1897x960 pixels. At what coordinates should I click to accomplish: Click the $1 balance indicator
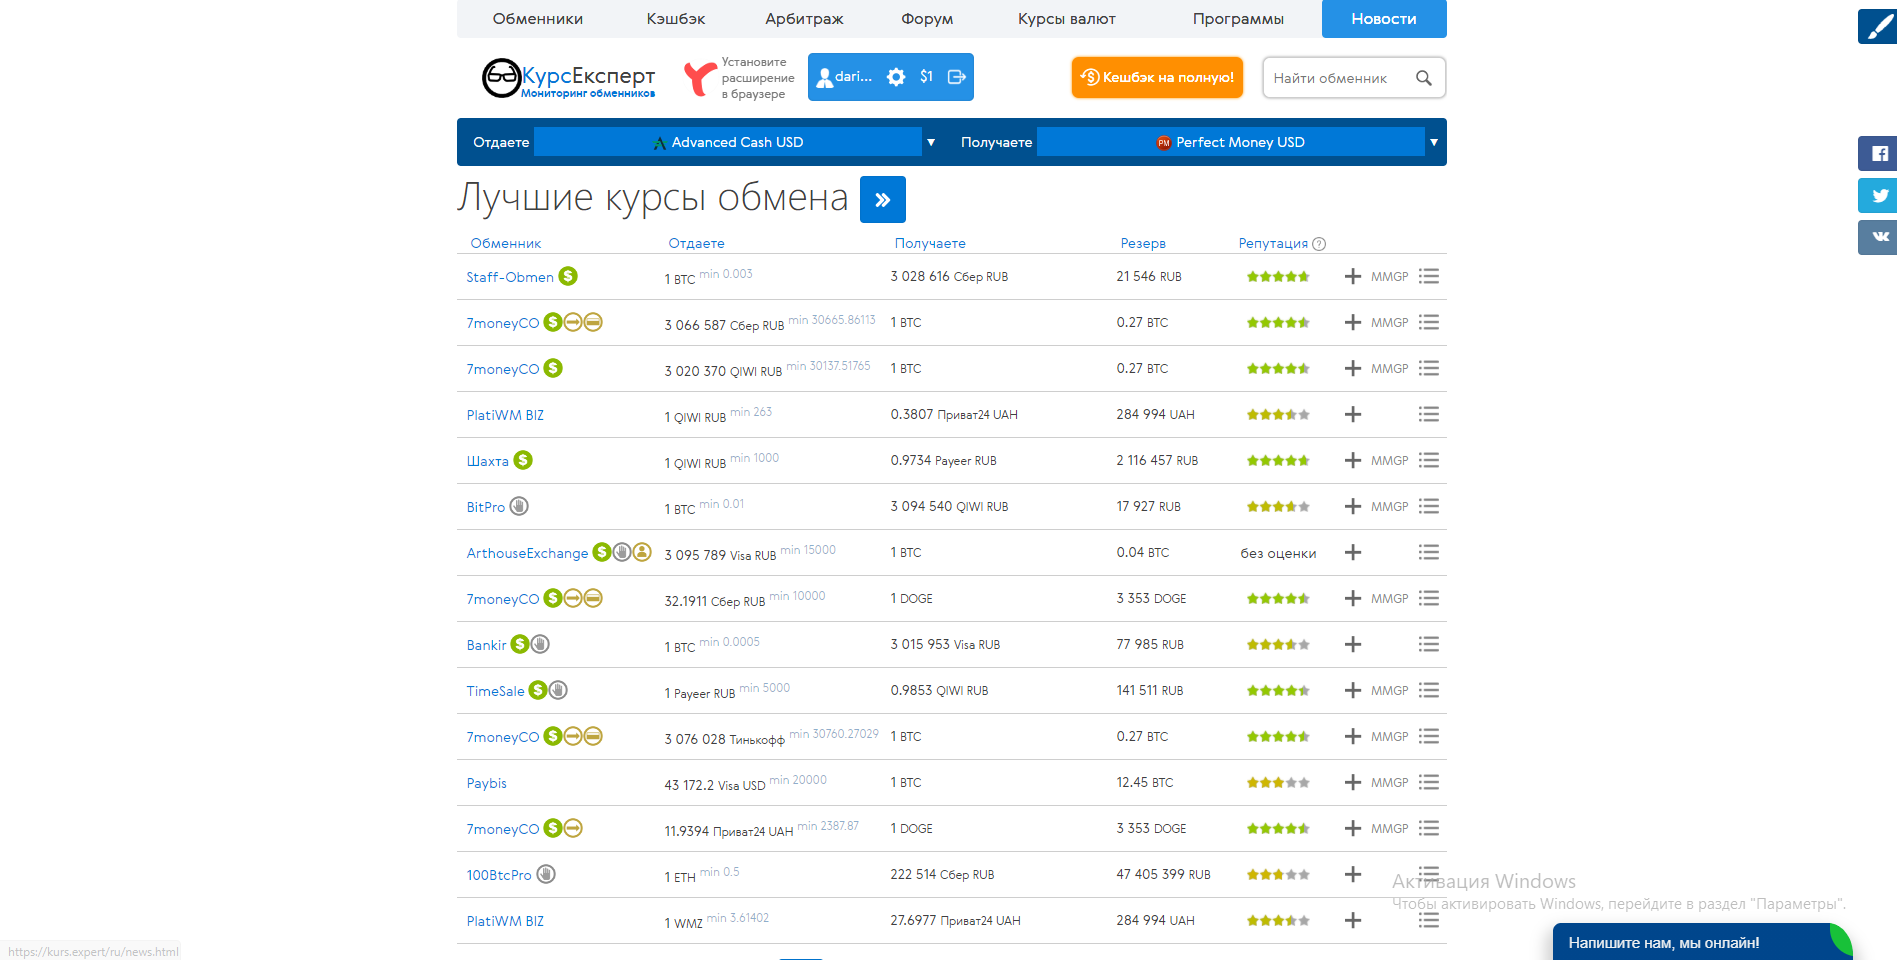(x=927, y=77)
